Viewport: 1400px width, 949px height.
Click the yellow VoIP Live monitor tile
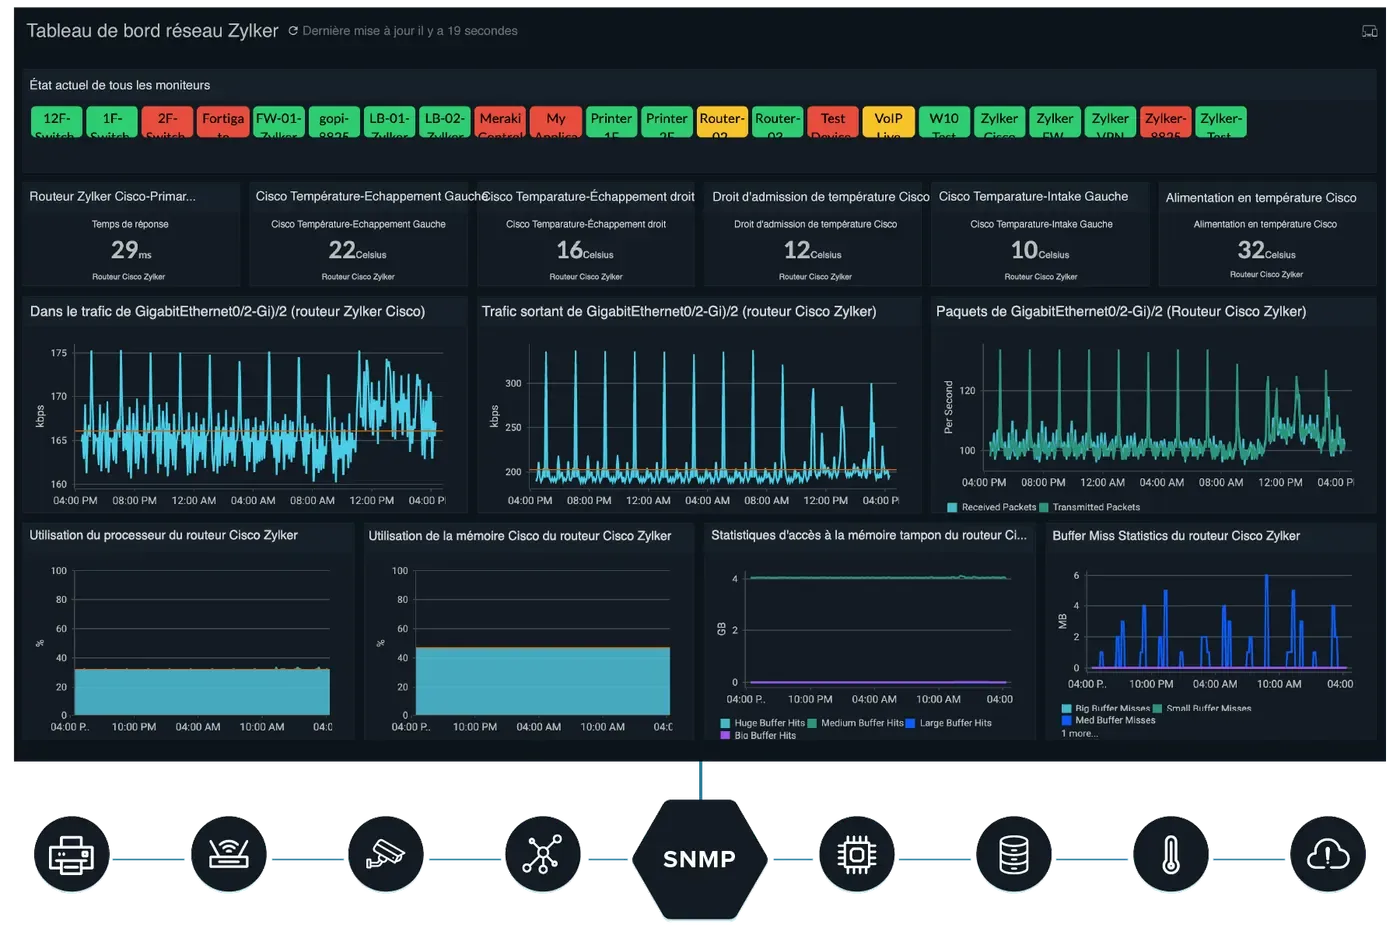click(889, 121)
